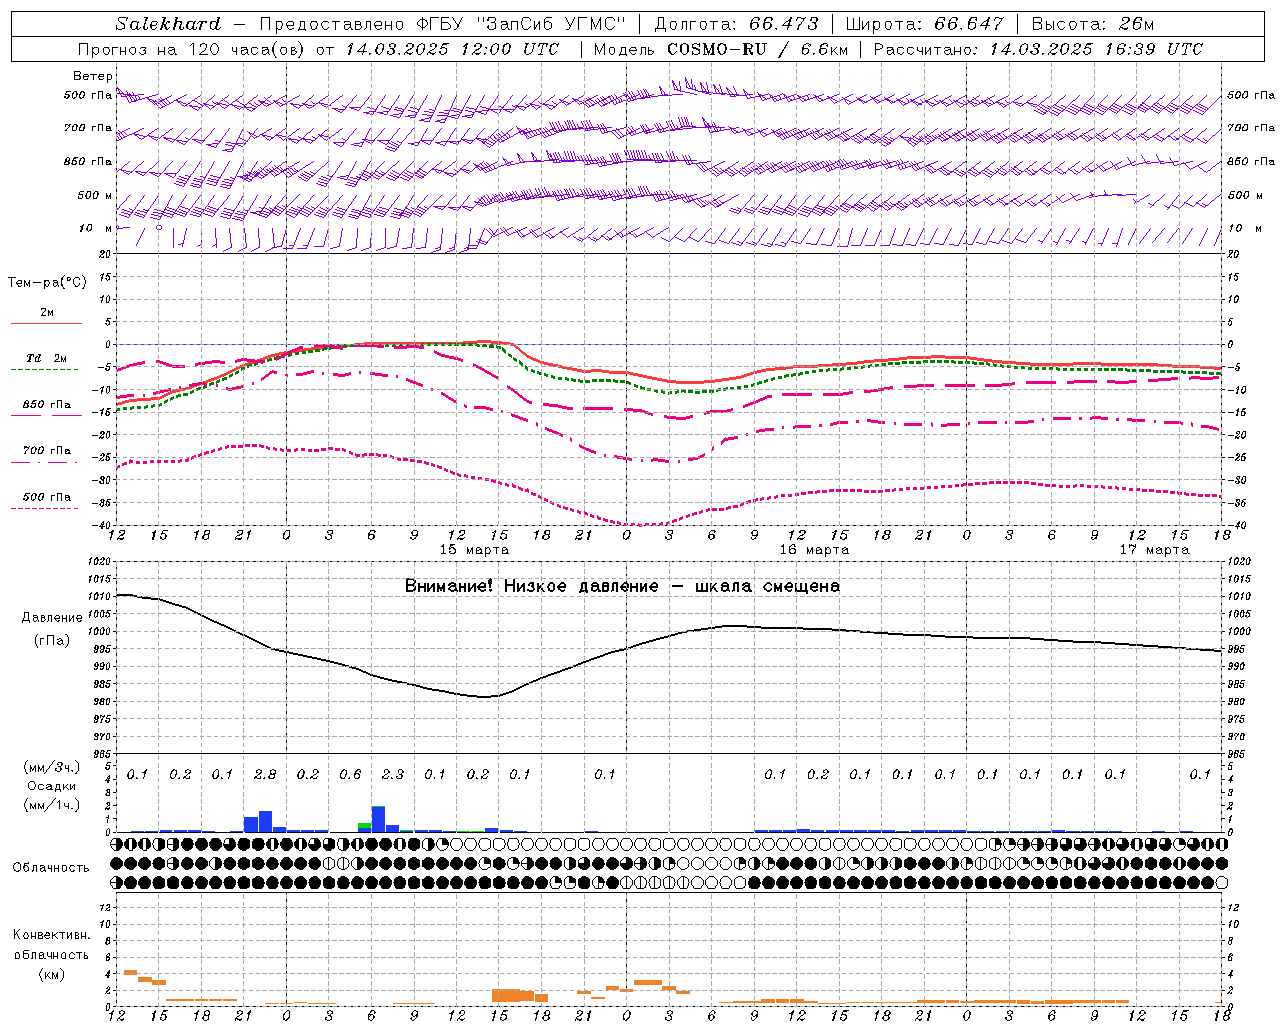
Task: Select the forecast start 14.03.2025 12:00 UTC
Action: point(452,49)
